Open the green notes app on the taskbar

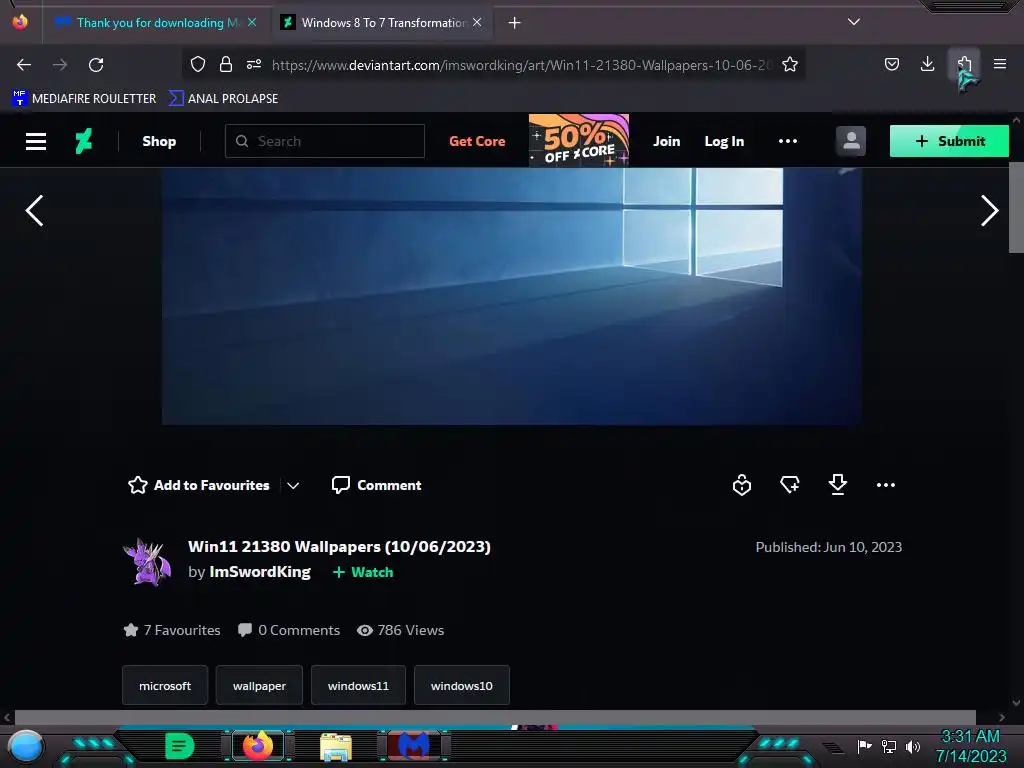click(x=180, y=746)
